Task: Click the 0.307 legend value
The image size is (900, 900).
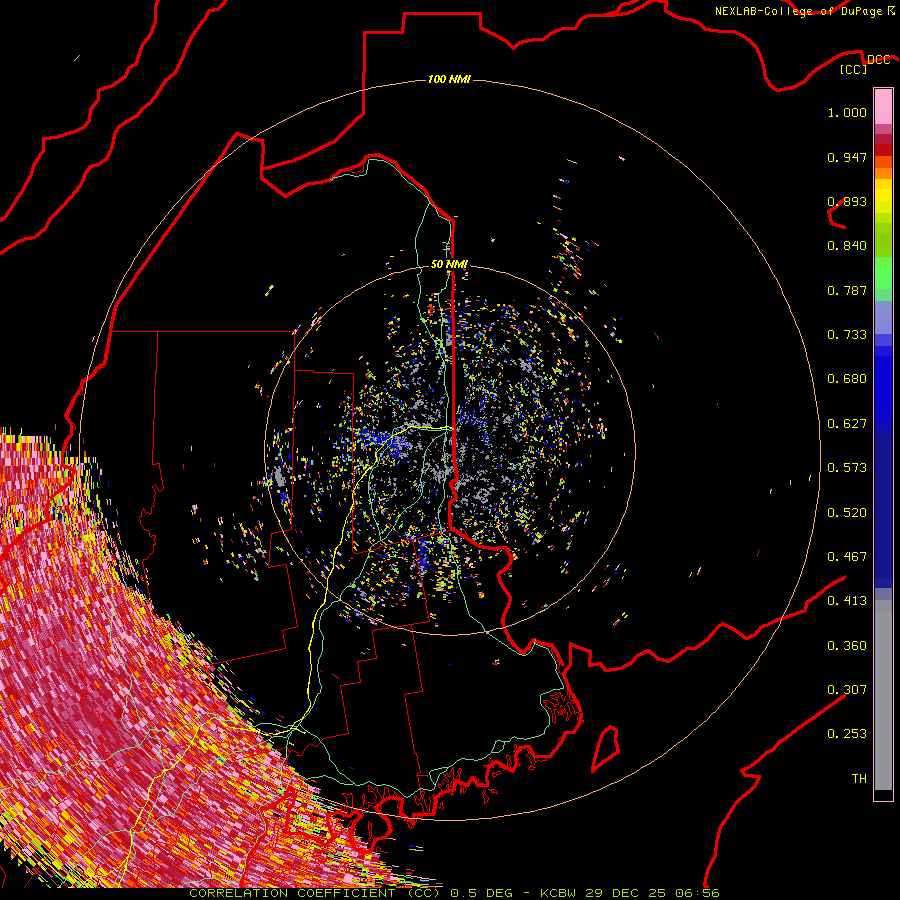Action: coord(847,690)
